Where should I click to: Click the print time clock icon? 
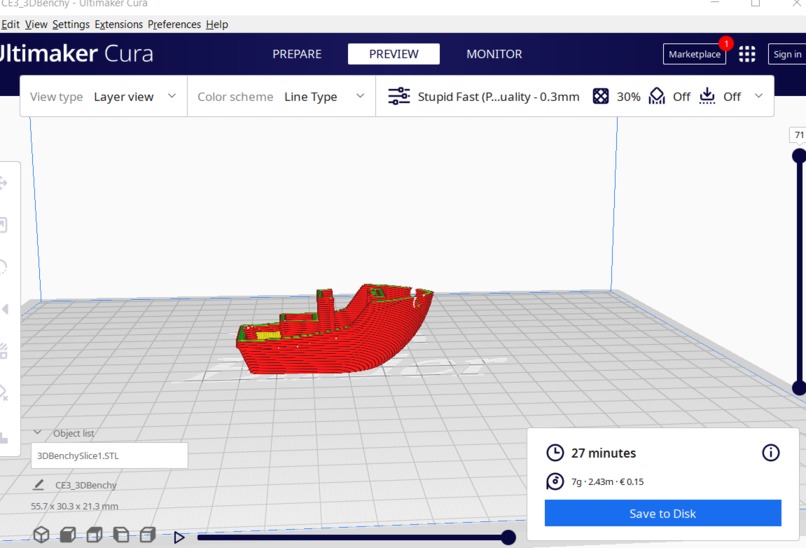coord(555,452)
